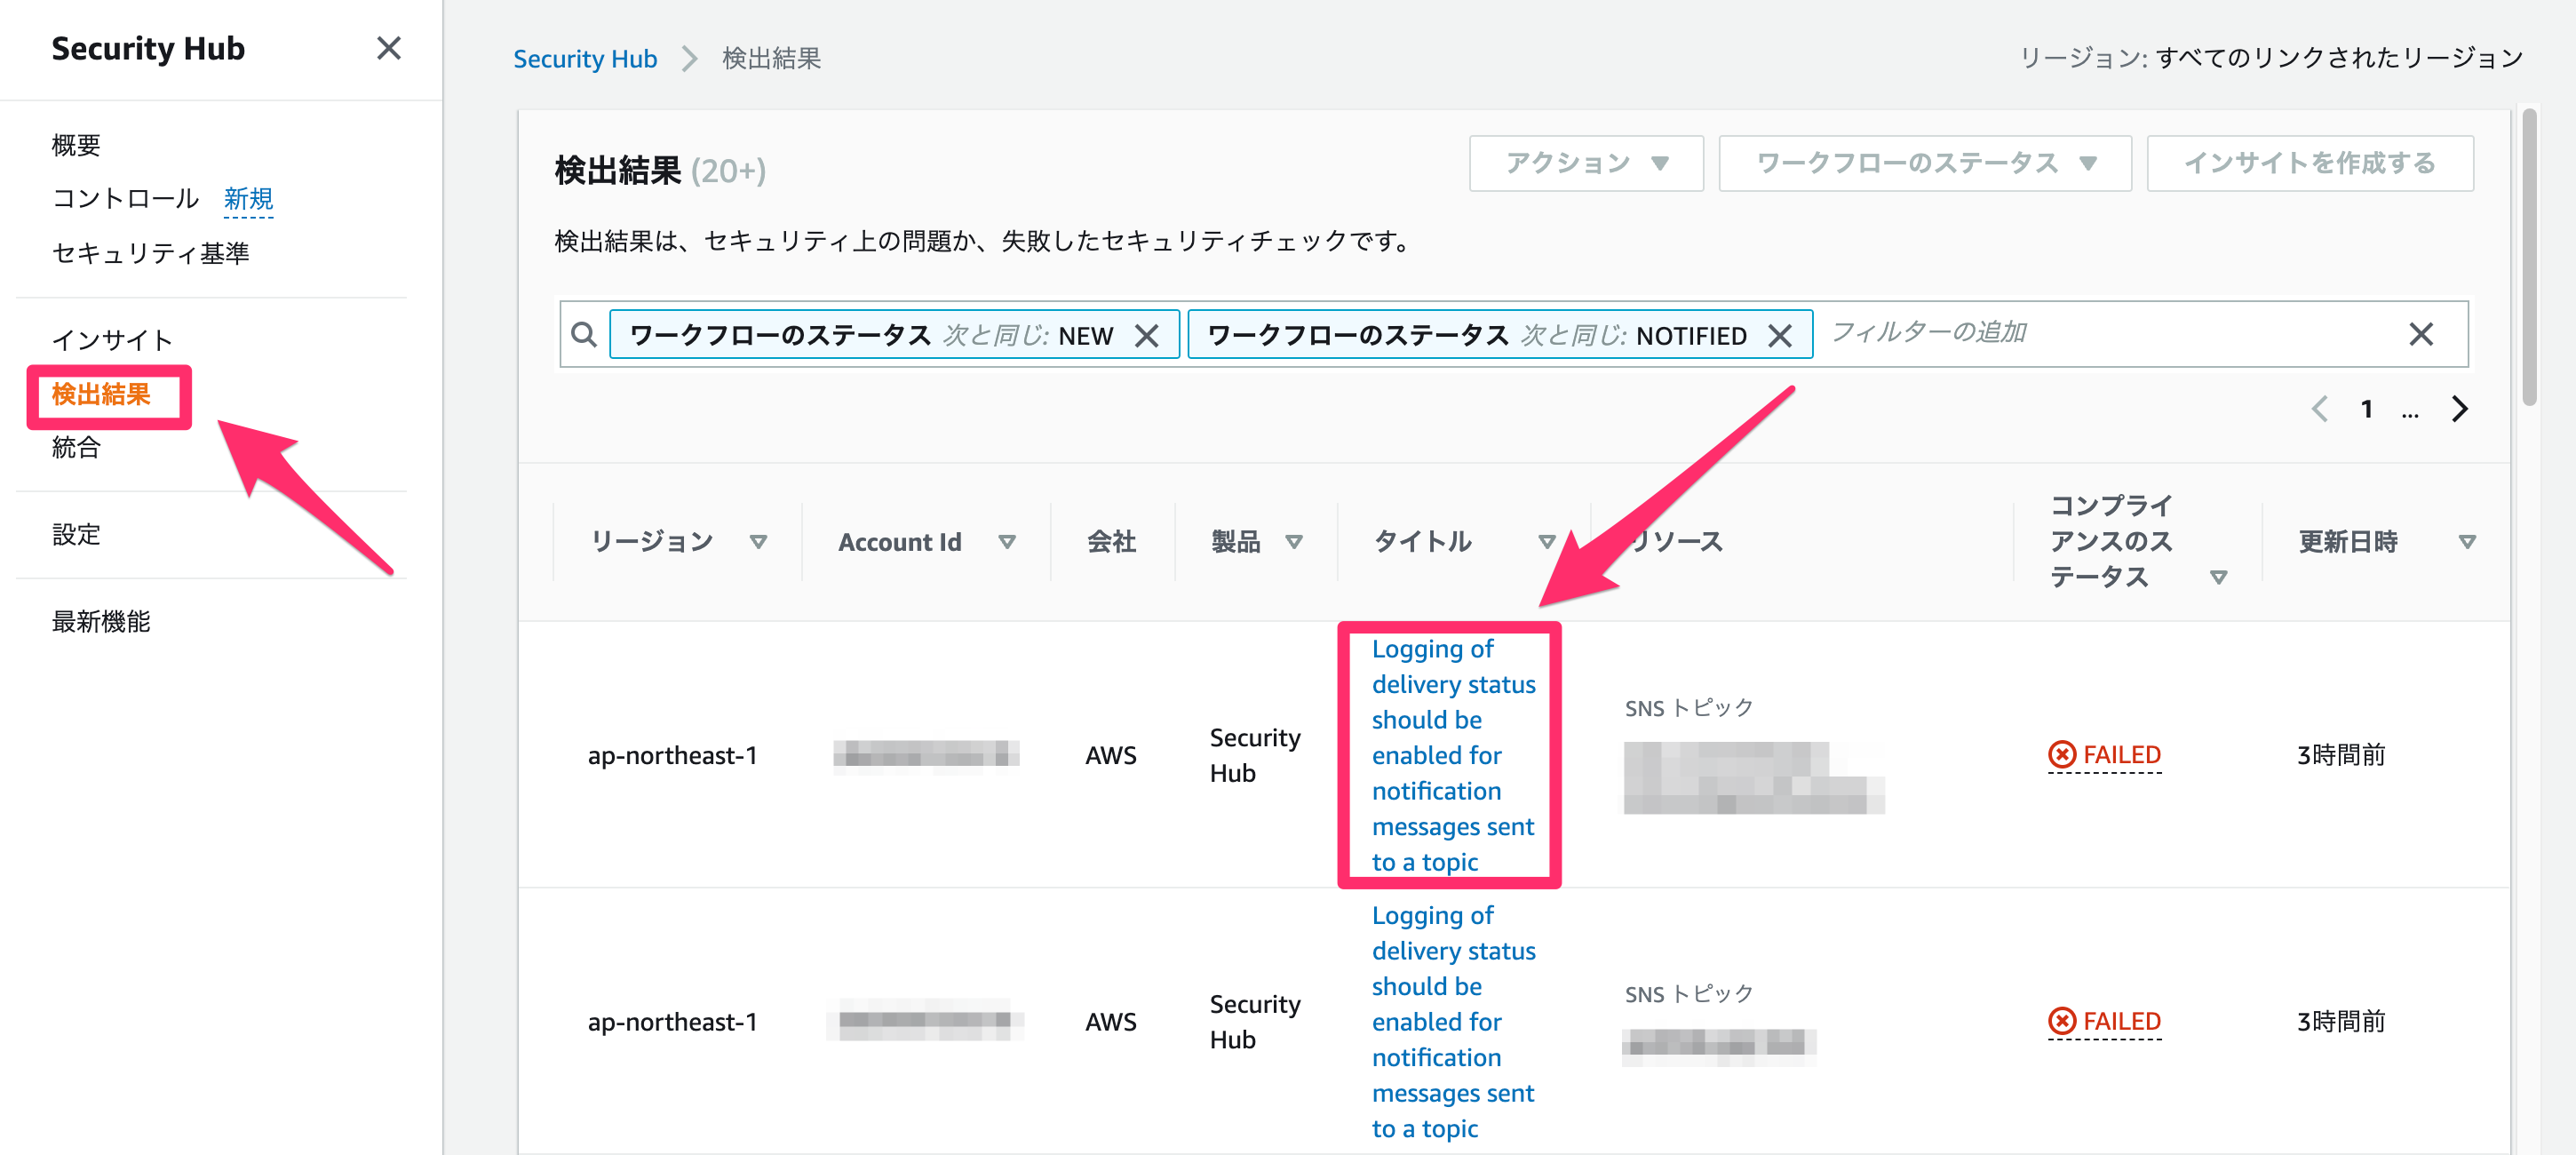Click page number 1 in pagination
Image resolution: width=2576 pixels, height=1155 pixels.
(x=2366, y=408)
